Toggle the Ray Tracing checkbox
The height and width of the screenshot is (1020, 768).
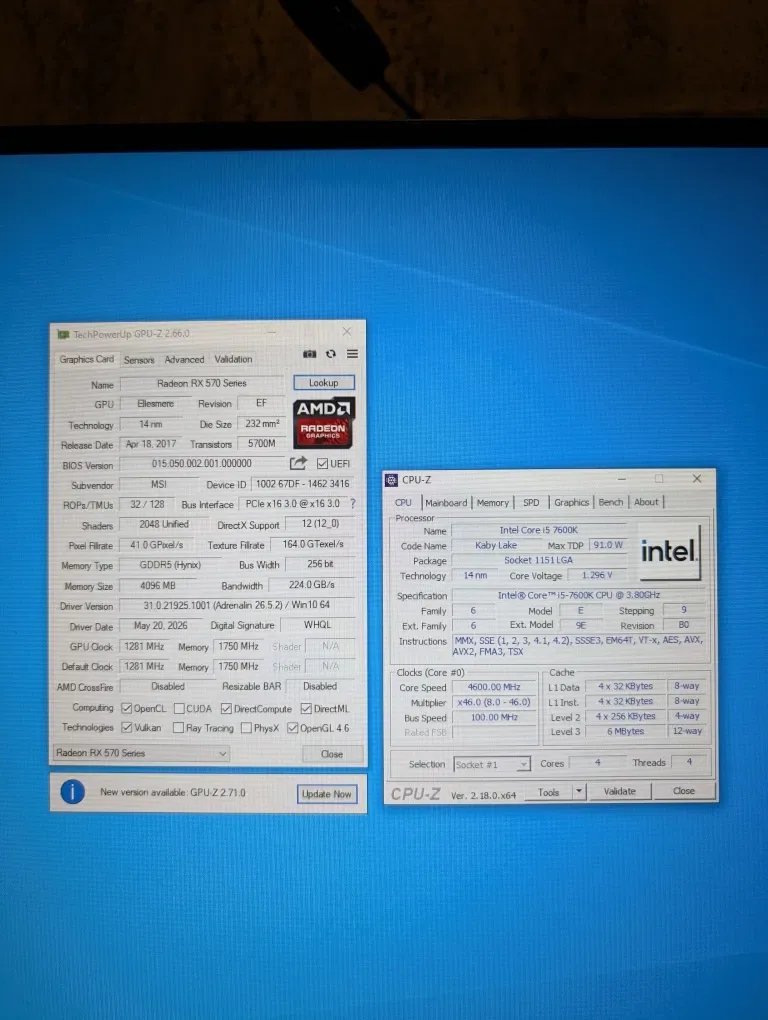click(x=178, y=728)
